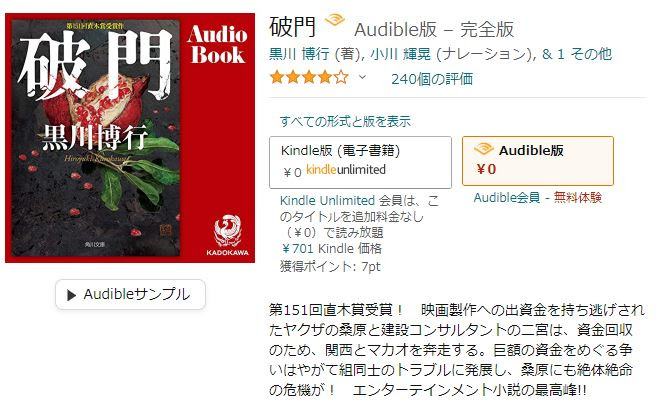656x404 pixels.
Task: Expand the rating breakdown chevron
Action: (x=362, y=77)
